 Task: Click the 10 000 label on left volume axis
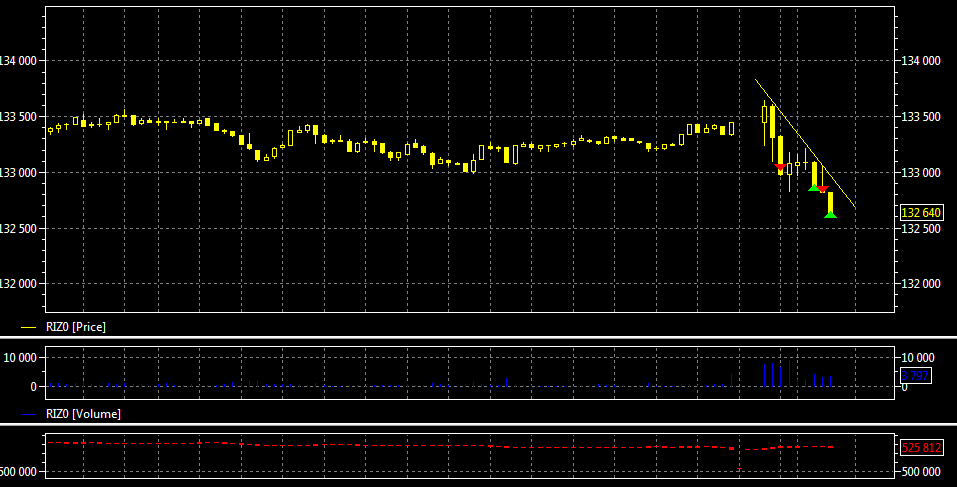click(21, 358)
